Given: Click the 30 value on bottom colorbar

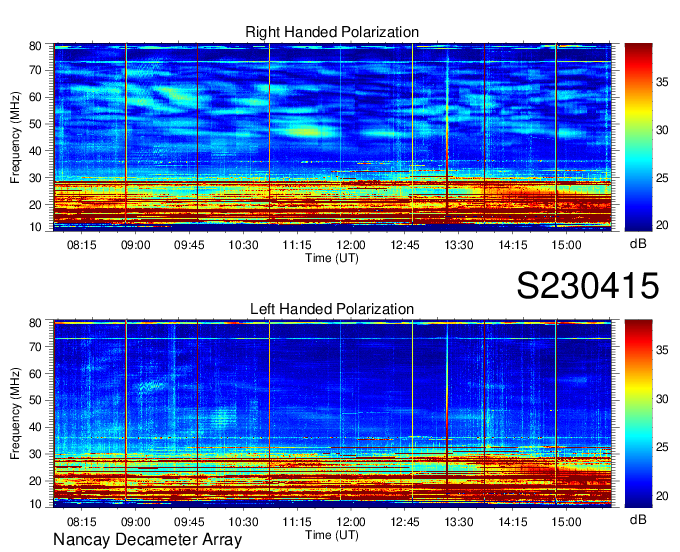Looking at the screenshot, I should coord(662,399).
